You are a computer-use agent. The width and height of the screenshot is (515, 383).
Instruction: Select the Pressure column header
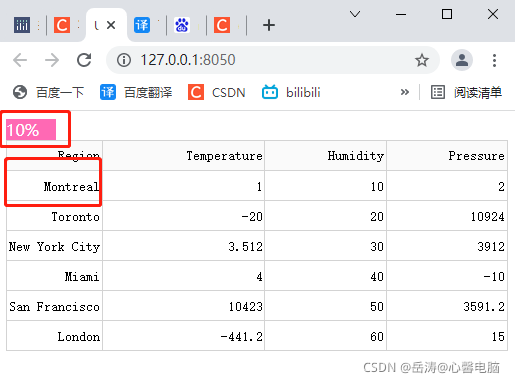447,156
